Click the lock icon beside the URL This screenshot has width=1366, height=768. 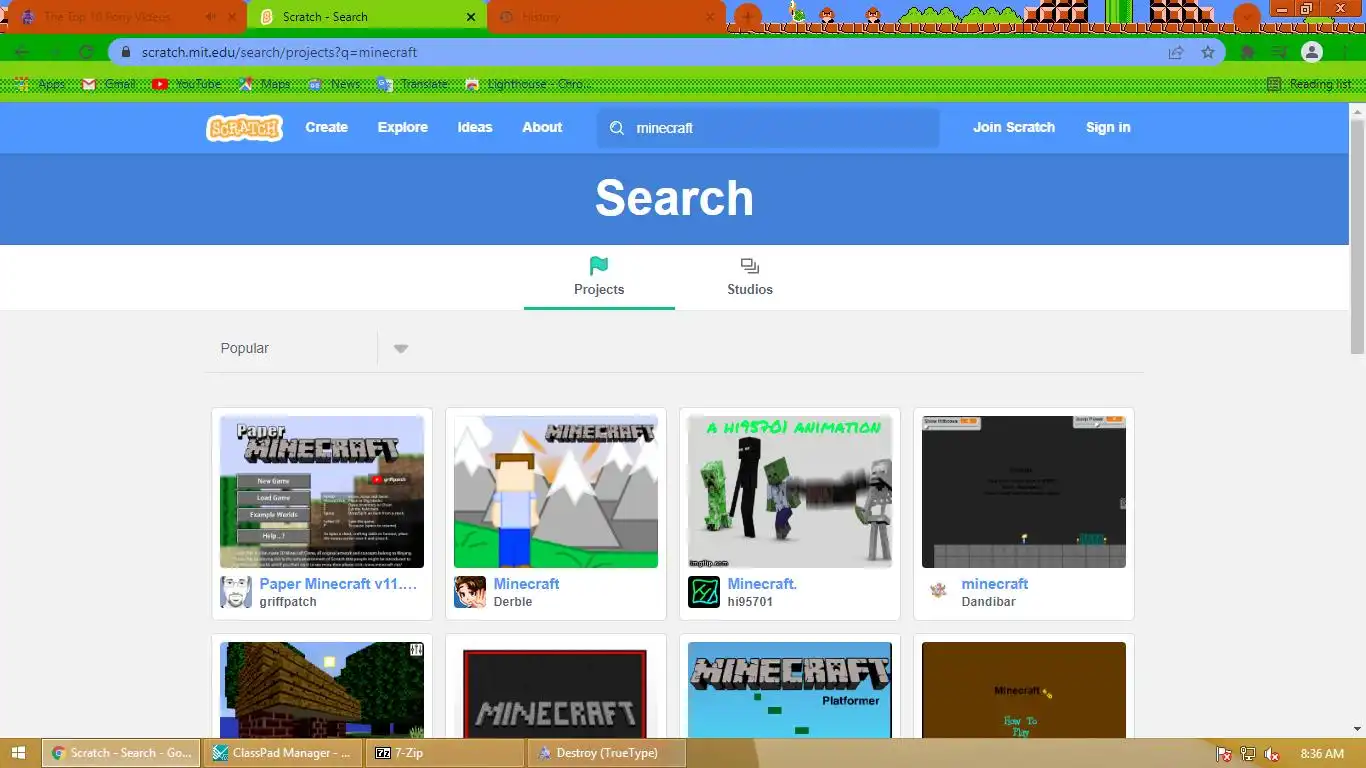tap(126, 52)
